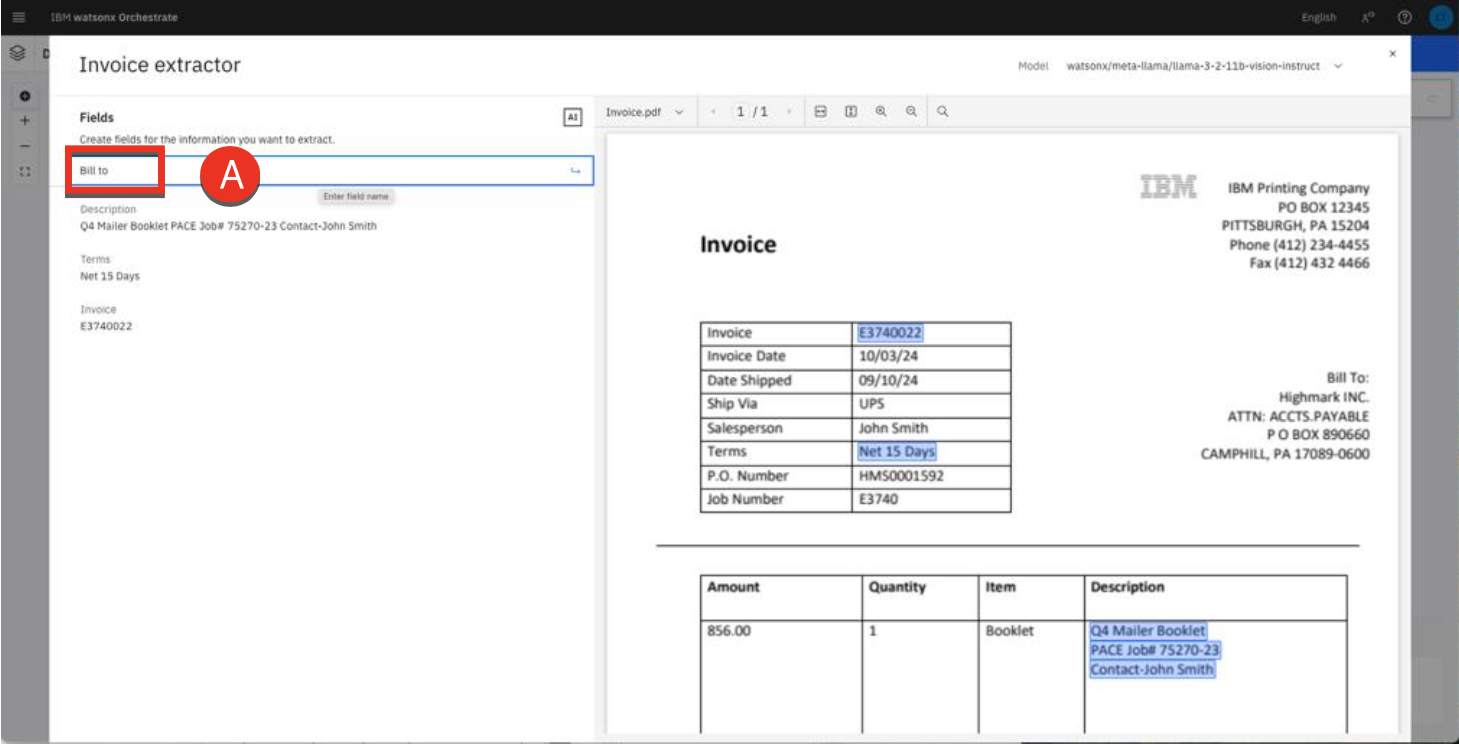Click fit to page icon in PDF toolbar
The image size is (1459, 744).
click(851, 112)
